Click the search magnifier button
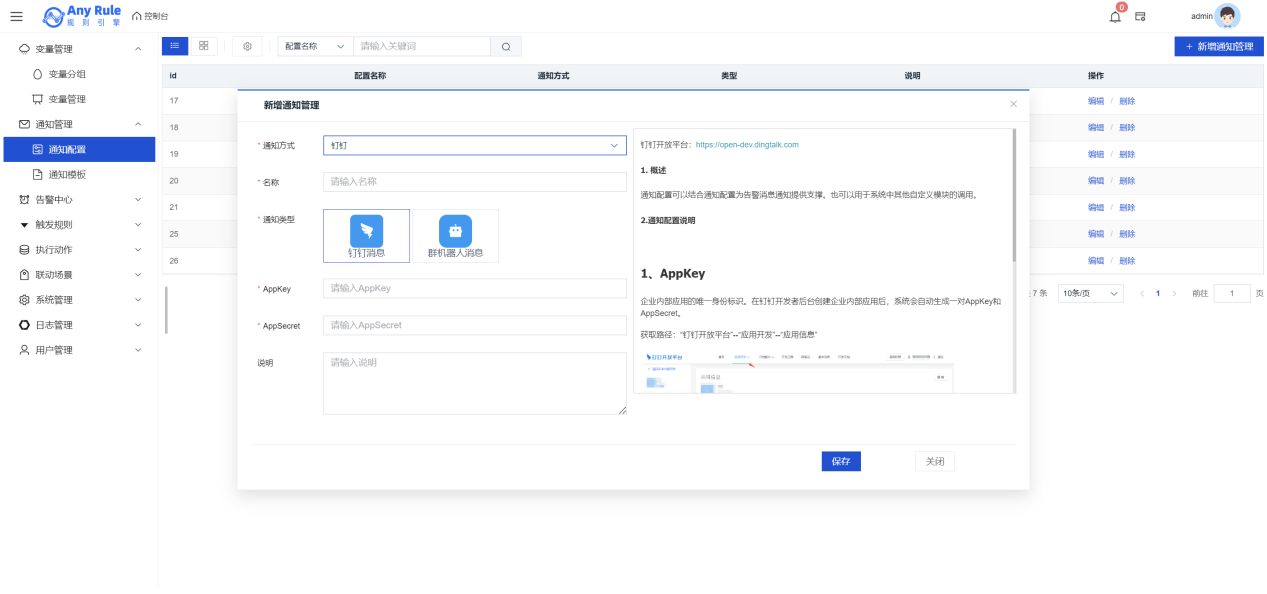1267x594 pixels. pos(506,46)
